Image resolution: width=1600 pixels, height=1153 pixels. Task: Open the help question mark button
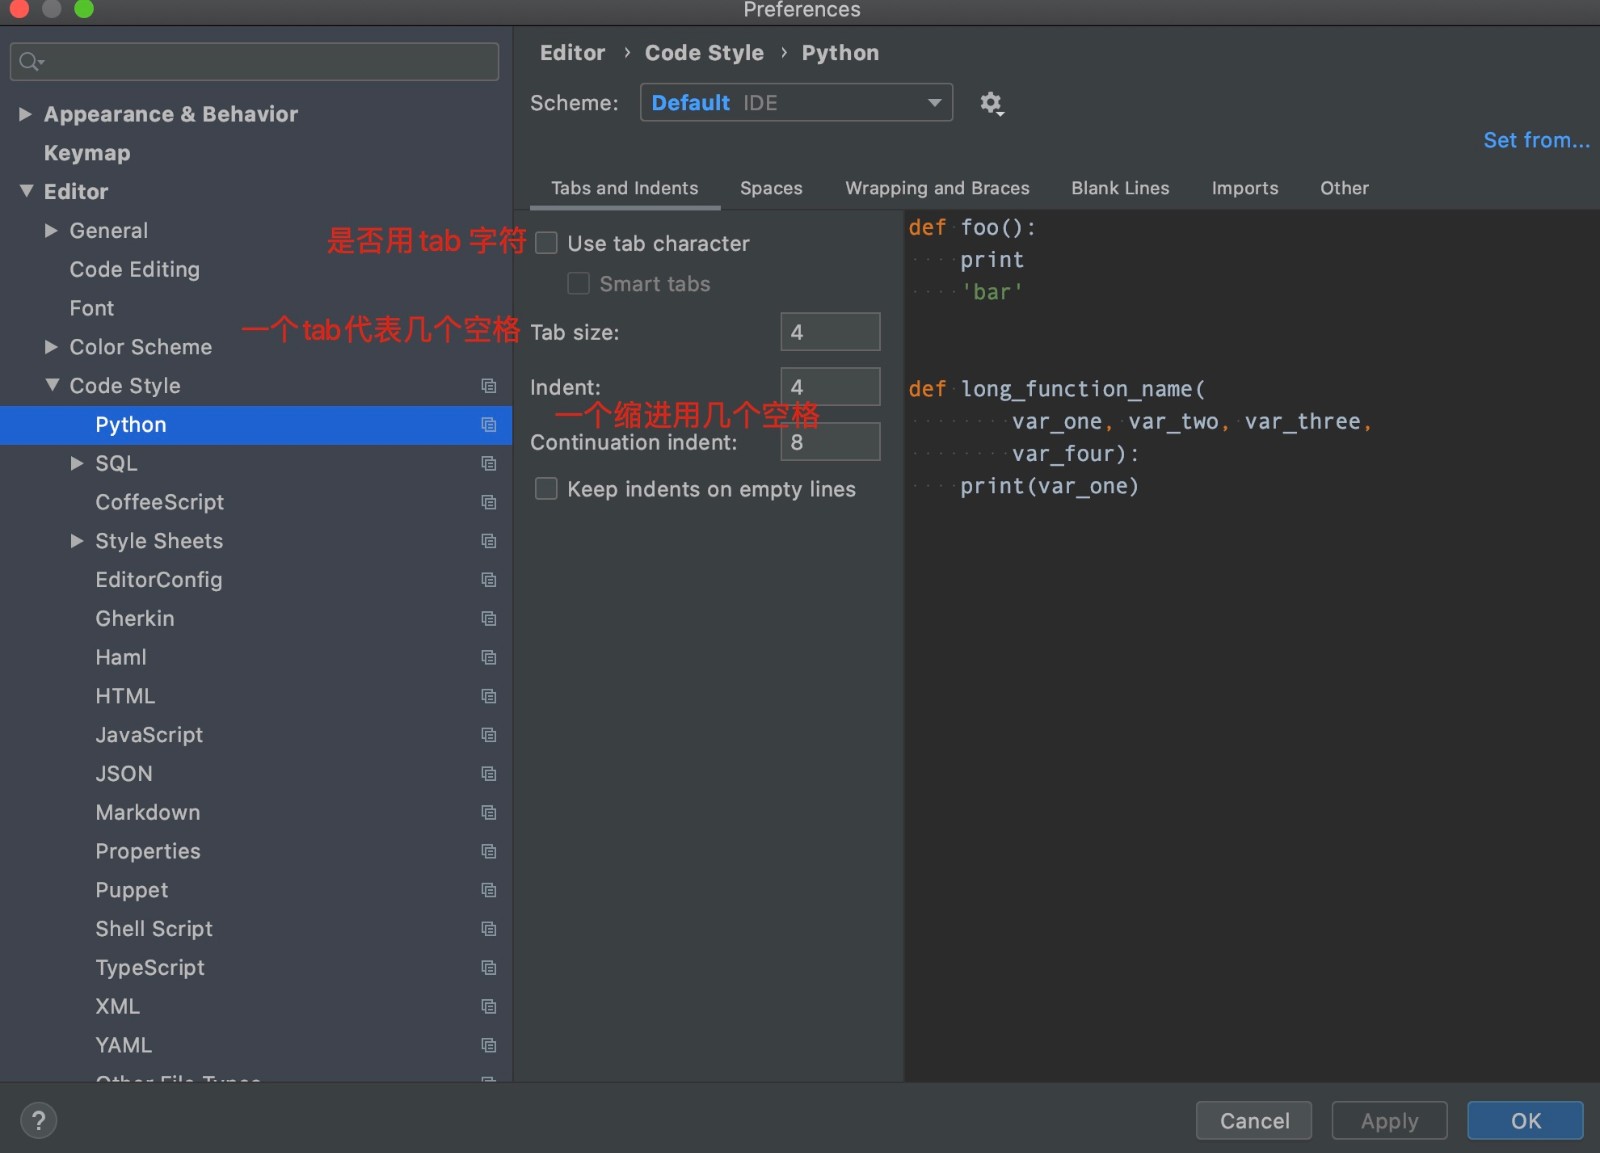pyautogui.click(x=39, y=1120)
